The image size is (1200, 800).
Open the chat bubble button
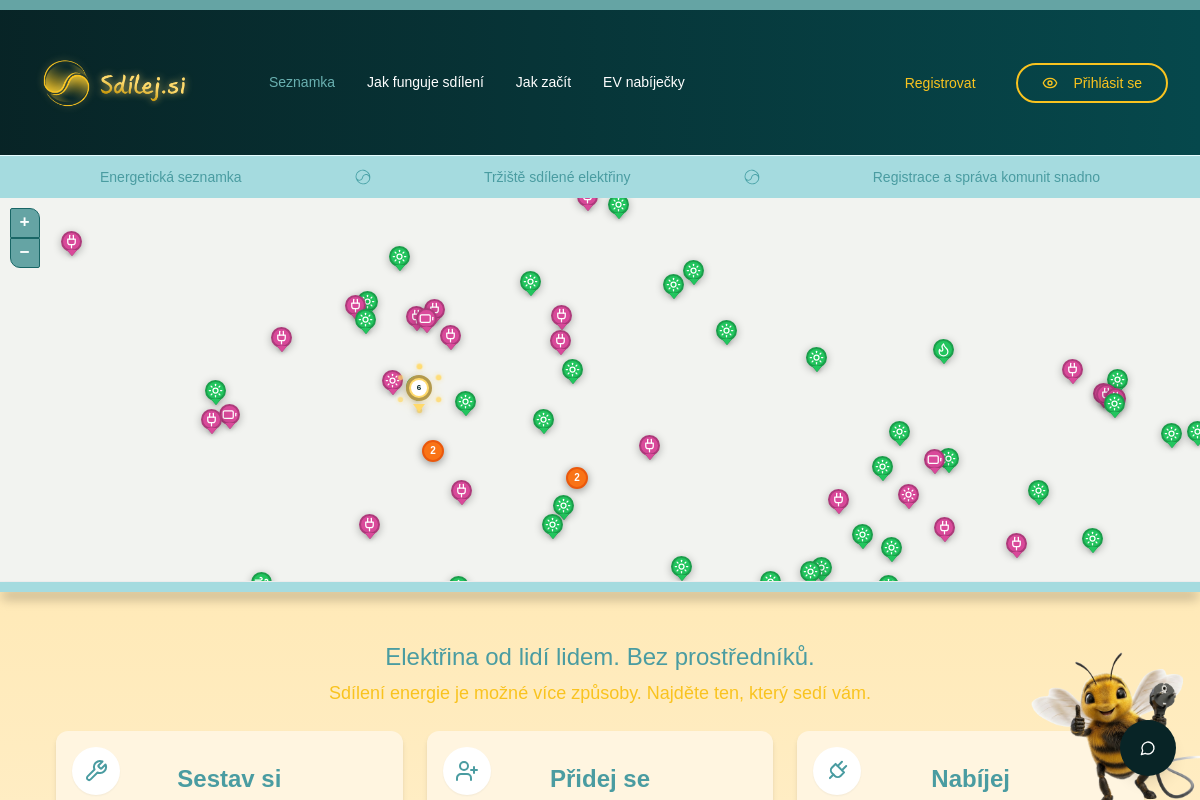pos(1148,748)
